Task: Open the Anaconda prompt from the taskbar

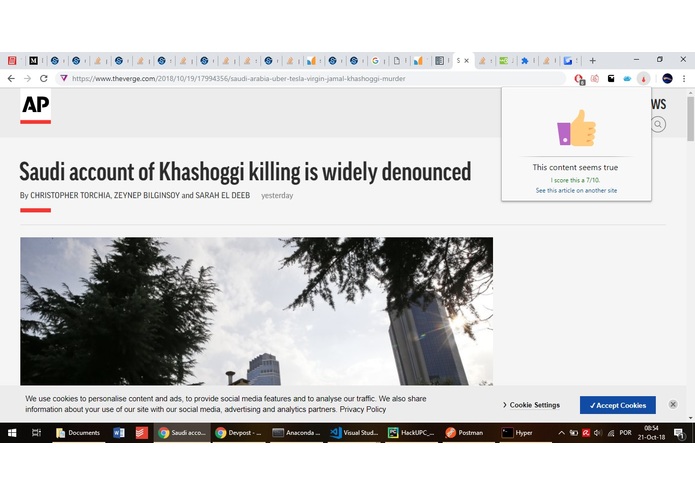Action: 296,433
